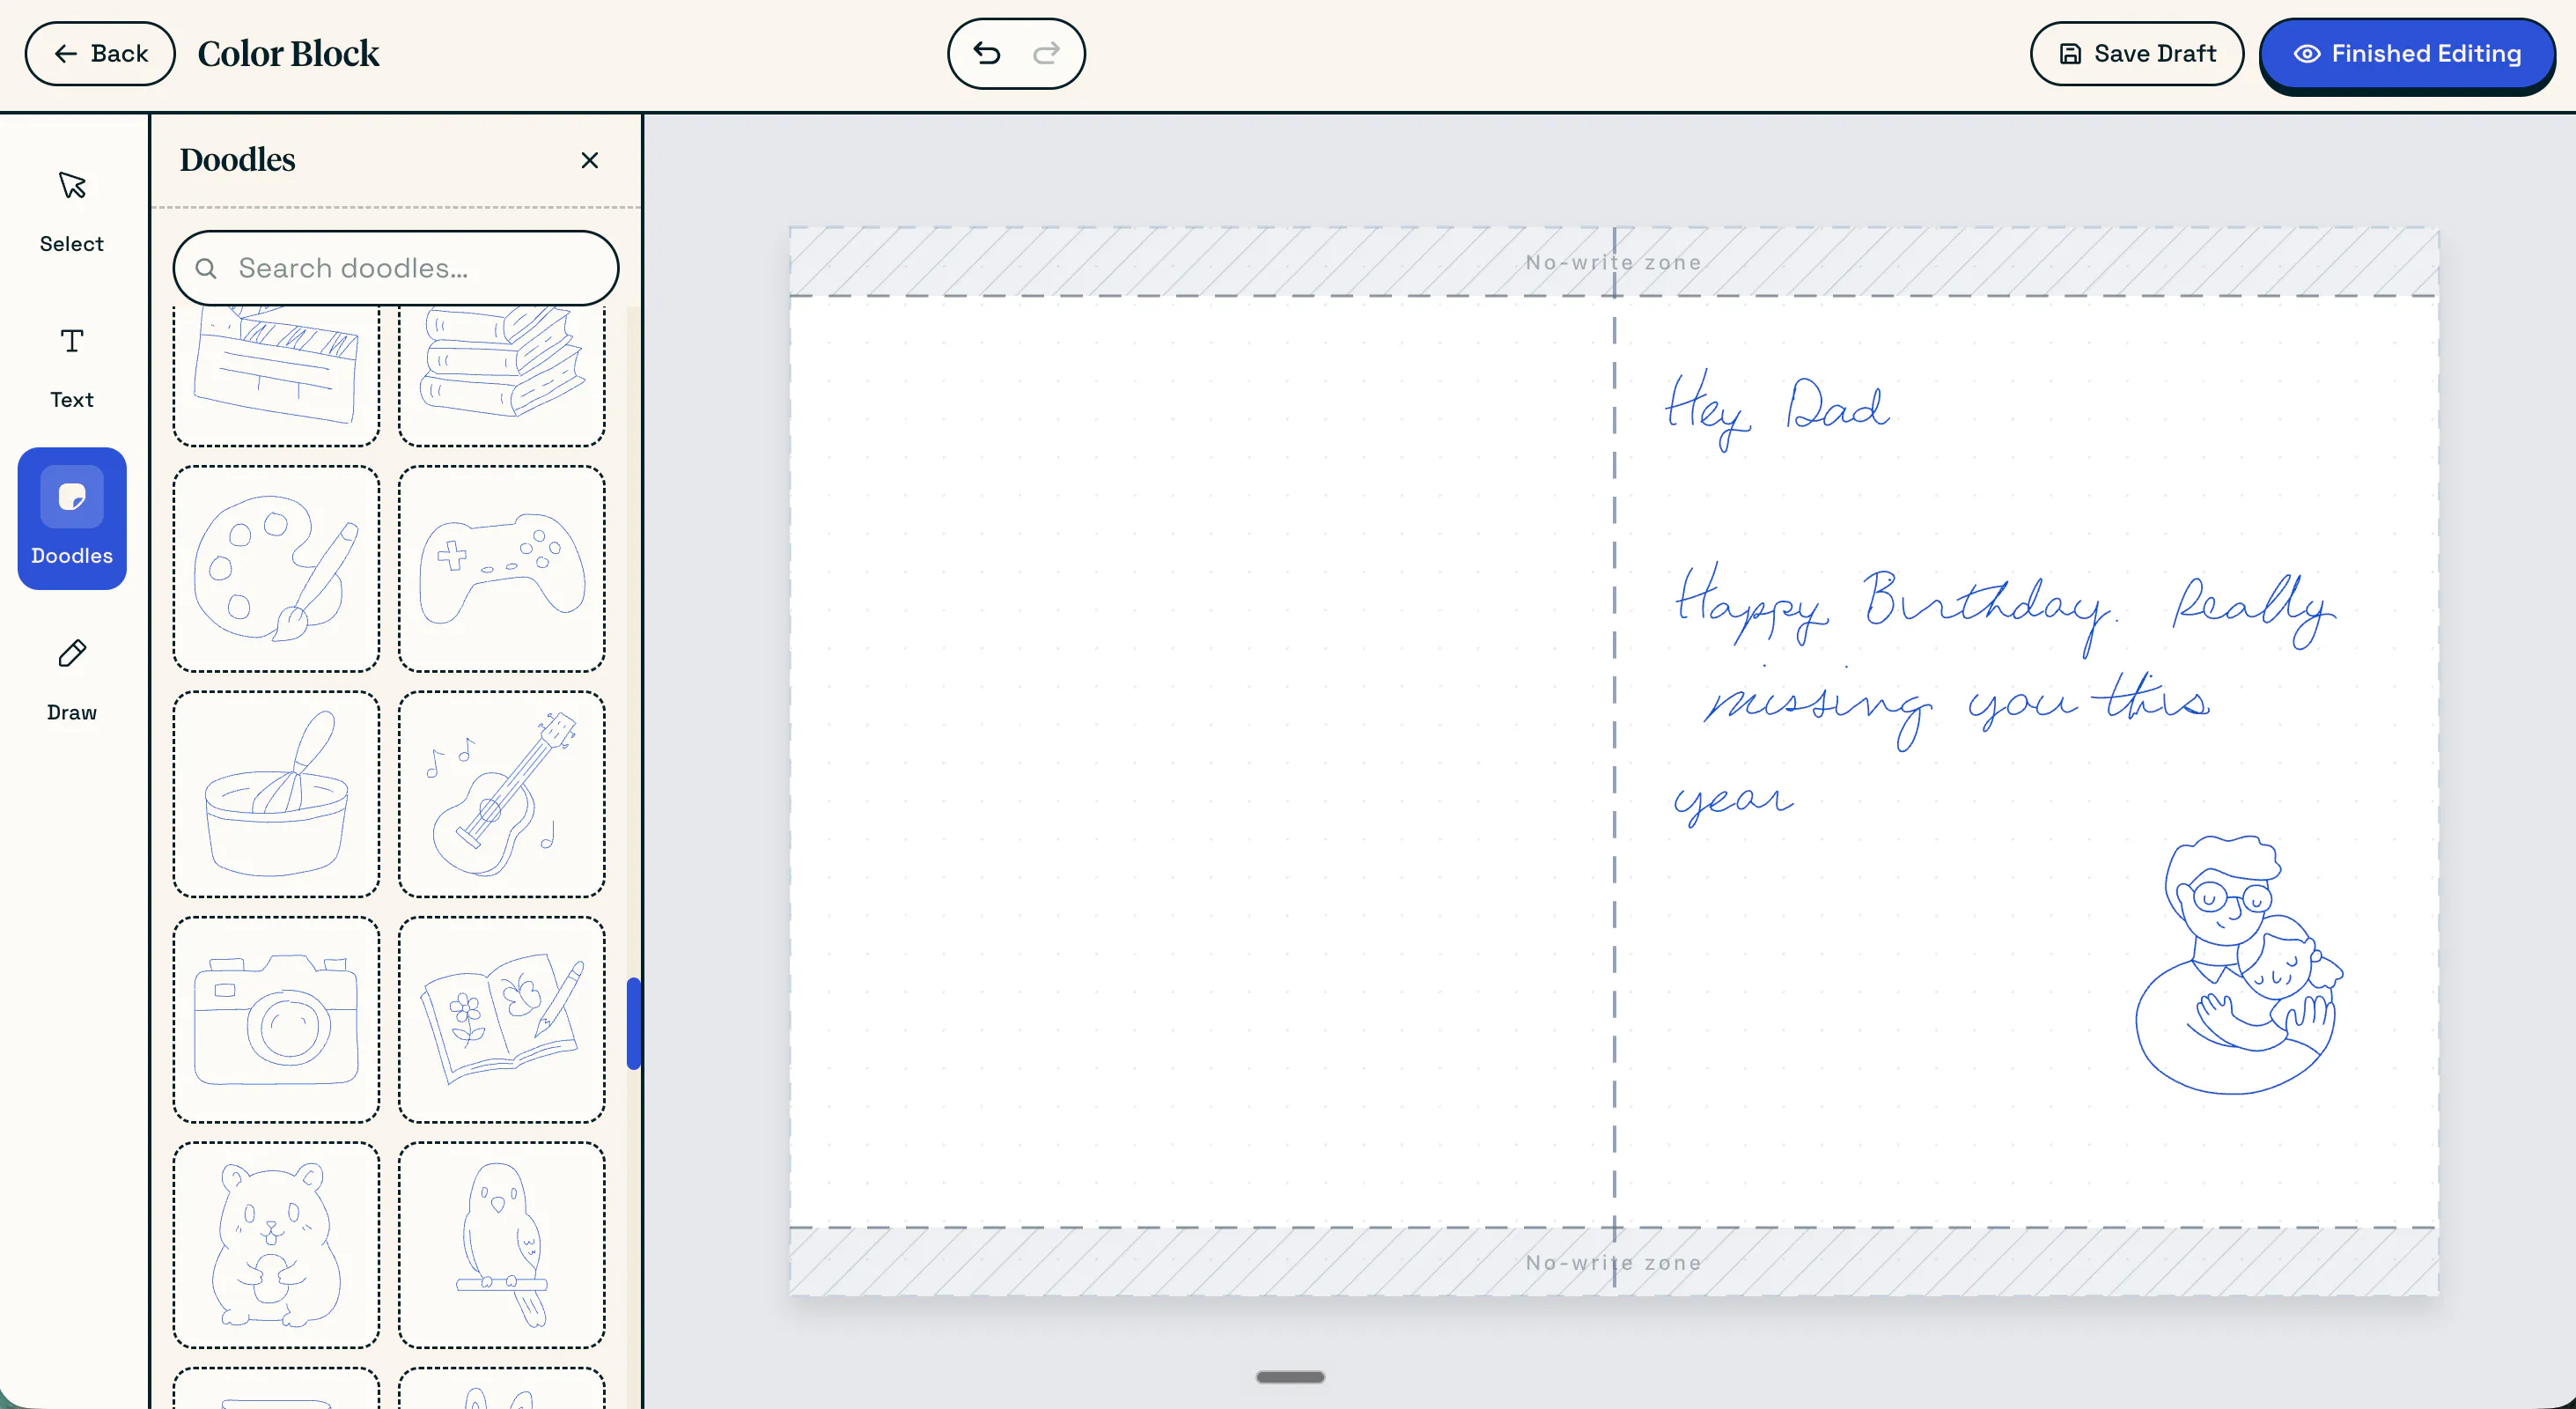This screenshot has height=1409, width=2576.
Task: Activate the Select tool
Action: click(x=72, y=211)
